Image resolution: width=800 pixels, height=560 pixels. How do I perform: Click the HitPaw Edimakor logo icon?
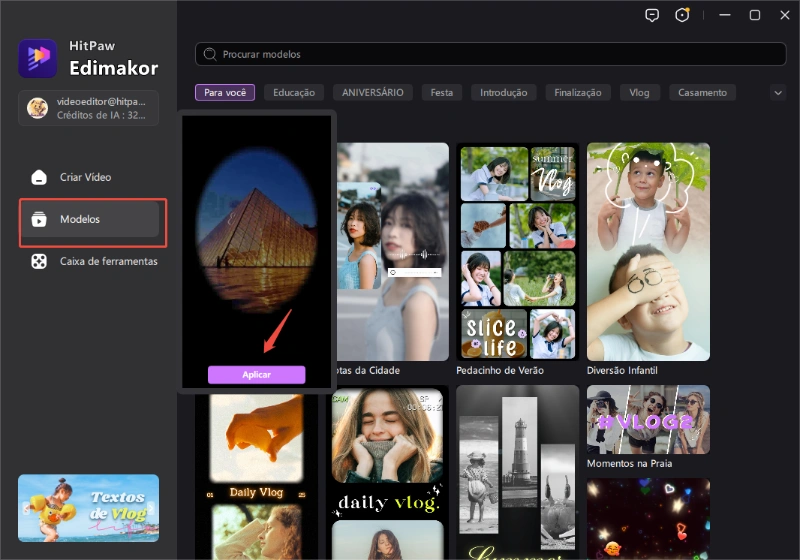(x=38, y=58)
